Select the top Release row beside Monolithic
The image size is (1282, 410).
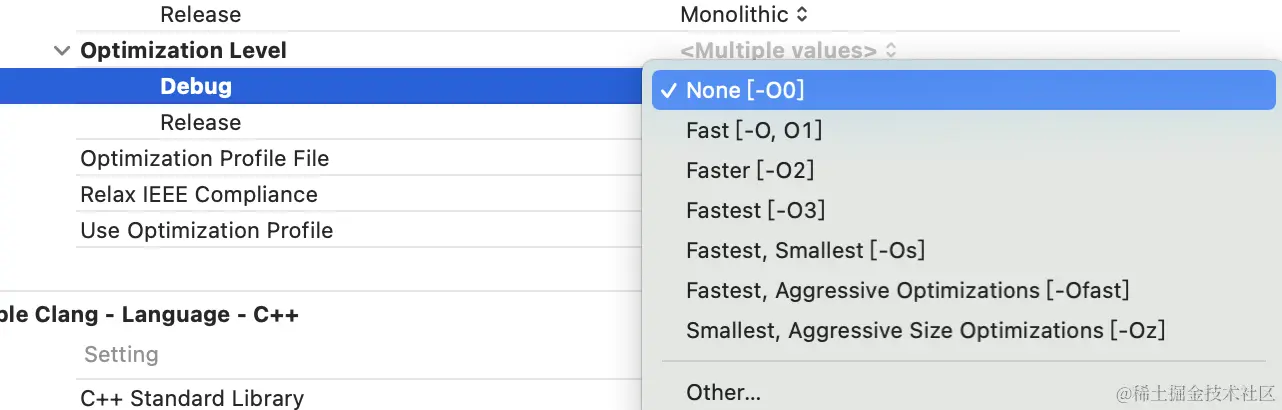pos(200,15)
